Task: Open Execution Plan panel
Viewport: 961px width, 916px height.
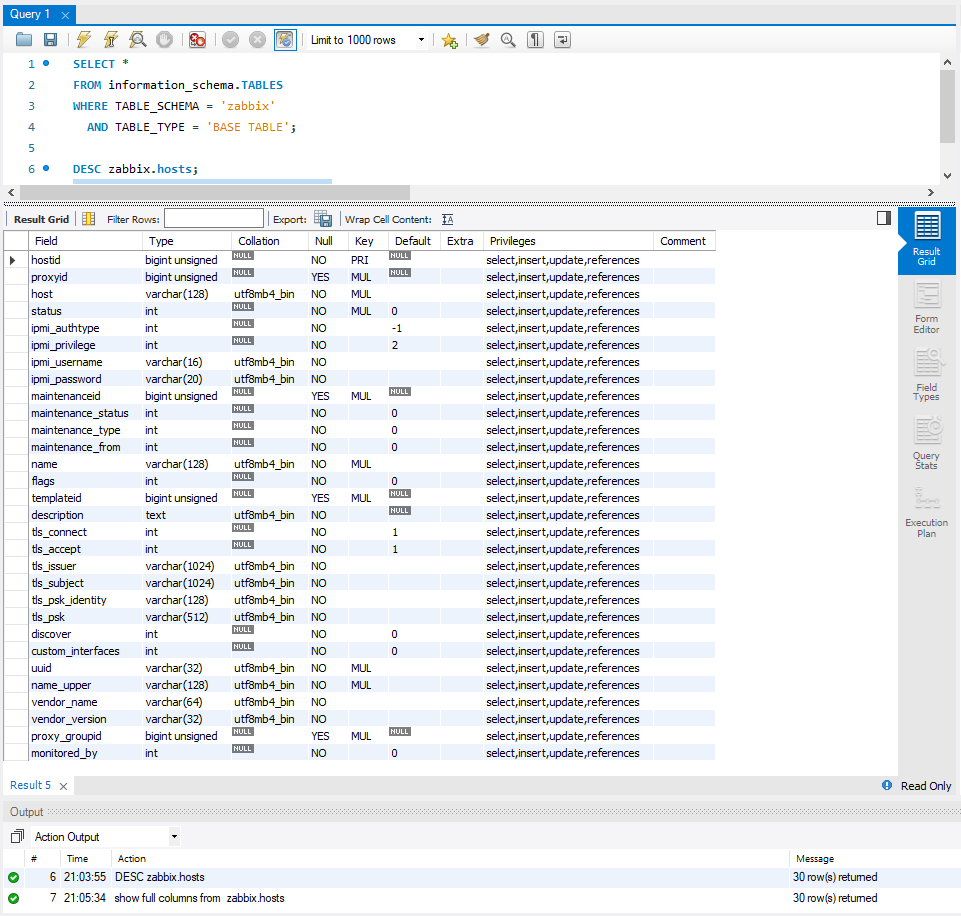Action: coord(927,512)
